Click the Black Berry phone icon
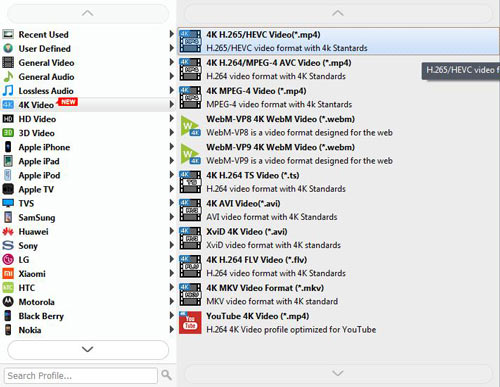The image size is (500, 387). coord(8,316)
